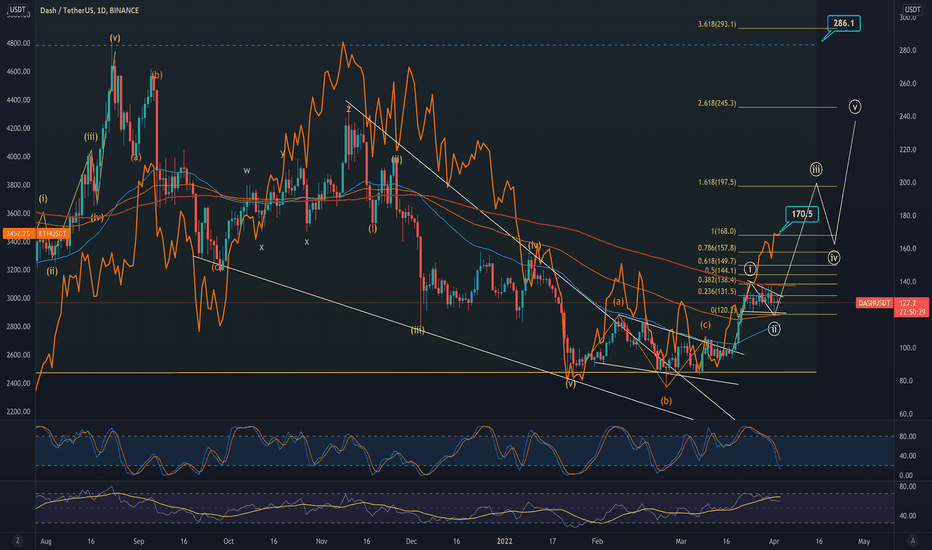932x550 pixels.
Task: Open the USDT currency label on the left scale
Action: pyautogui.click(x=17, y=10)
